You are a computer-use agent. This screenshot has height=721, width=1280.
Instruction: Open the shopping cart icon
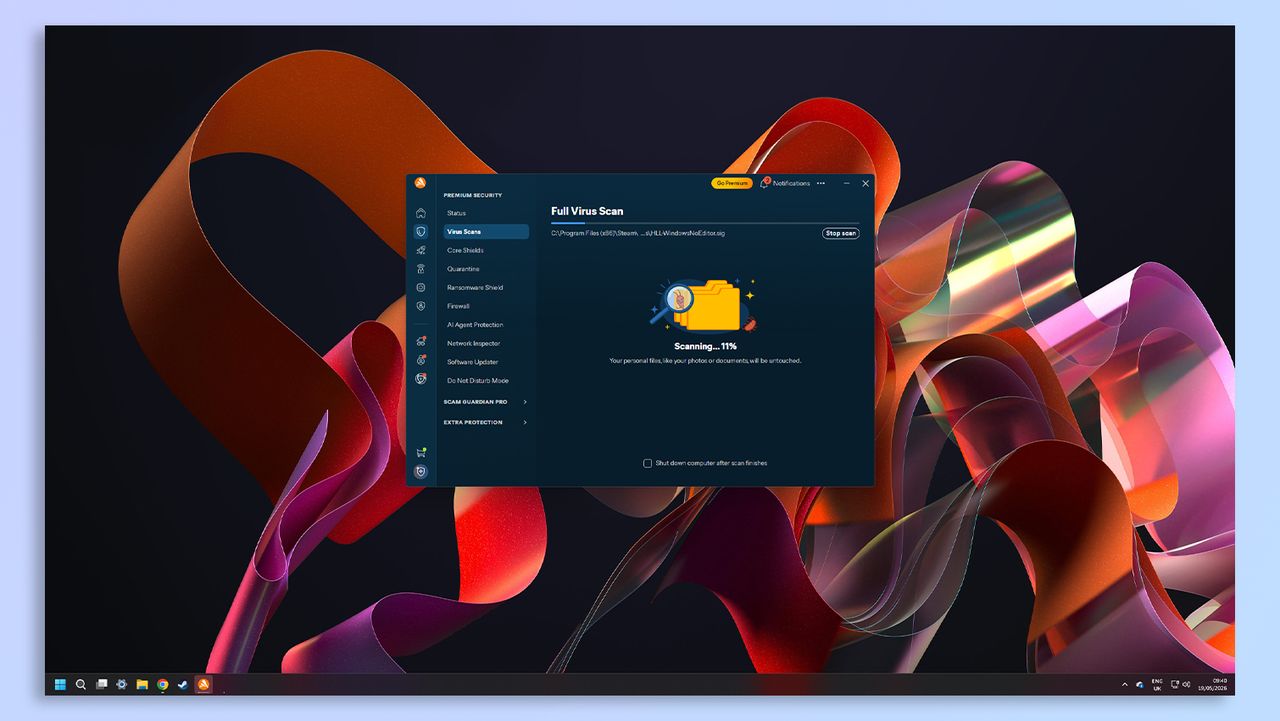421,452
